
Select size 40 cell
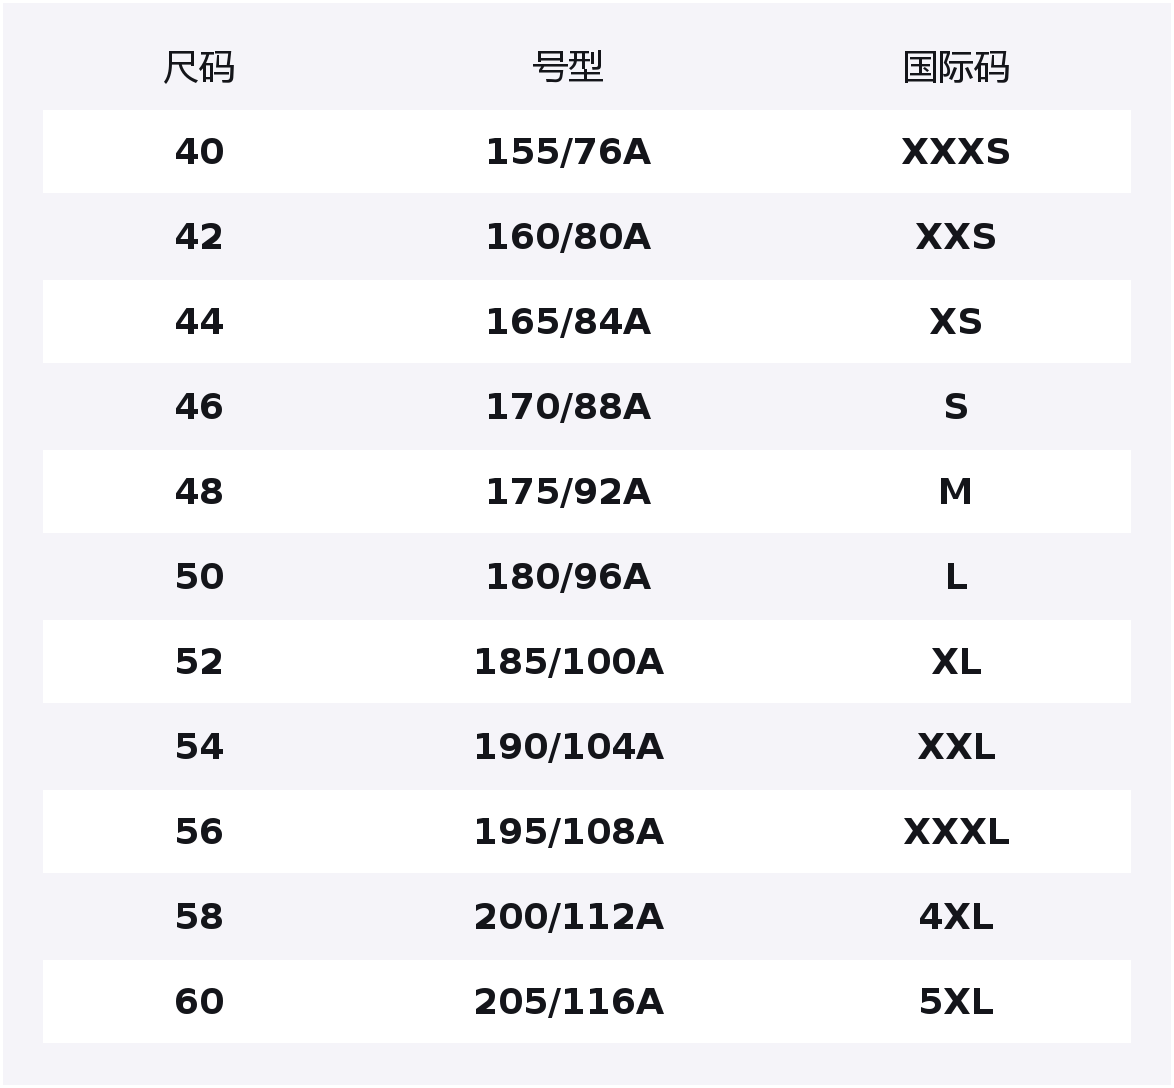[199, 152]
